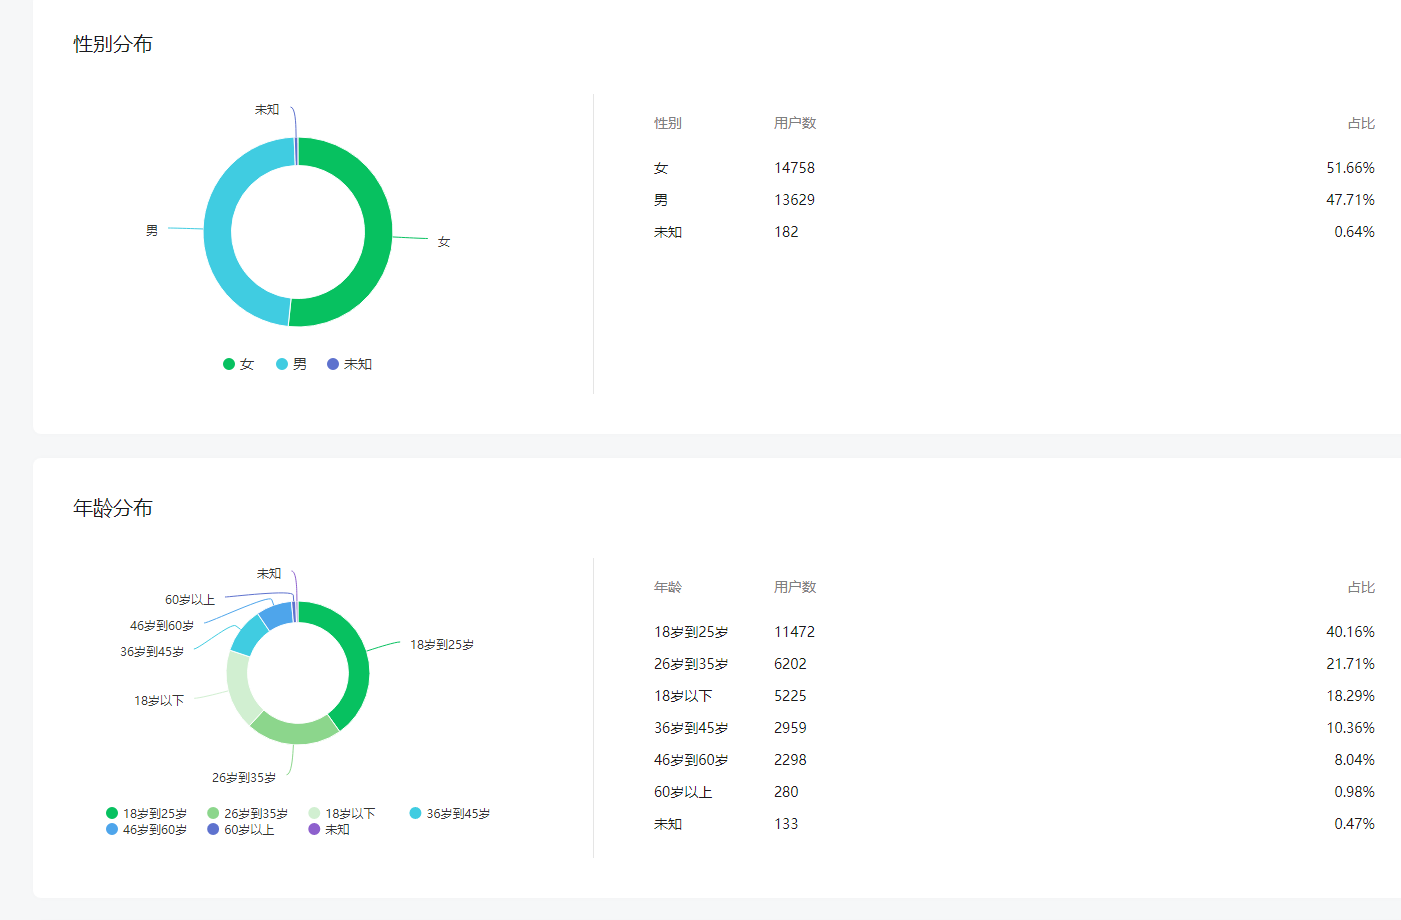The image size is (1401, 920).
Task: Click the percentage 8.04%
Action: (1354, 760)
